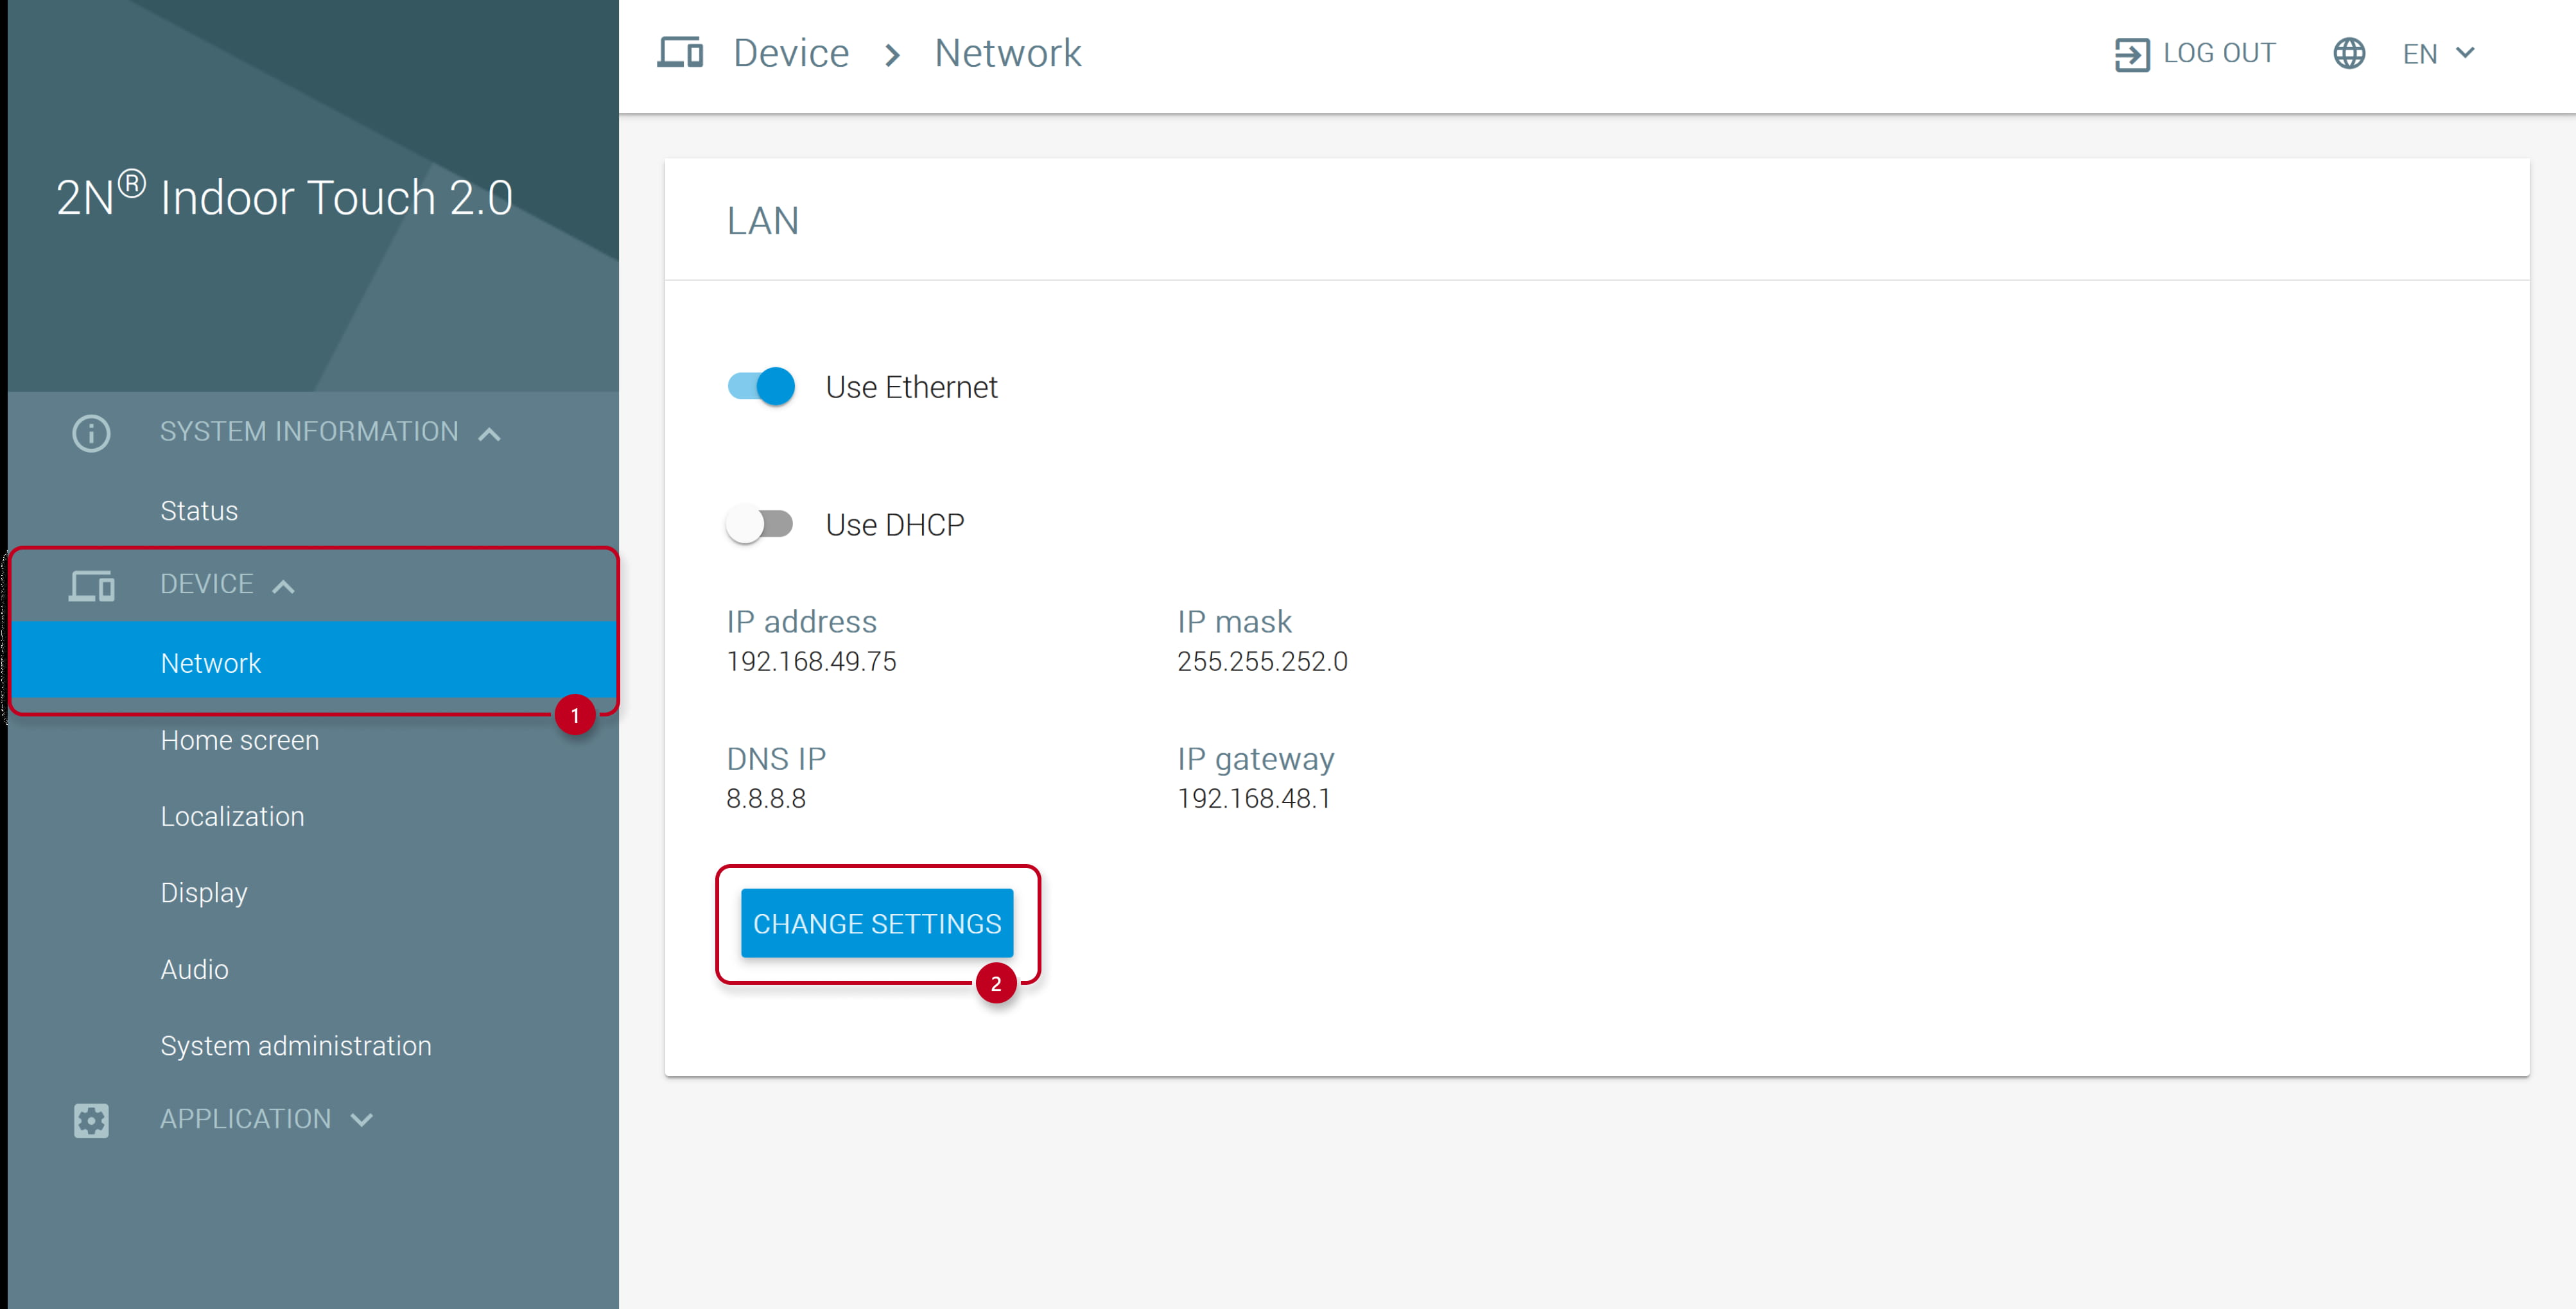This screenshot has height=1309, width=2576.
Task: Collapse the Device section chevron
Action: 283,587
